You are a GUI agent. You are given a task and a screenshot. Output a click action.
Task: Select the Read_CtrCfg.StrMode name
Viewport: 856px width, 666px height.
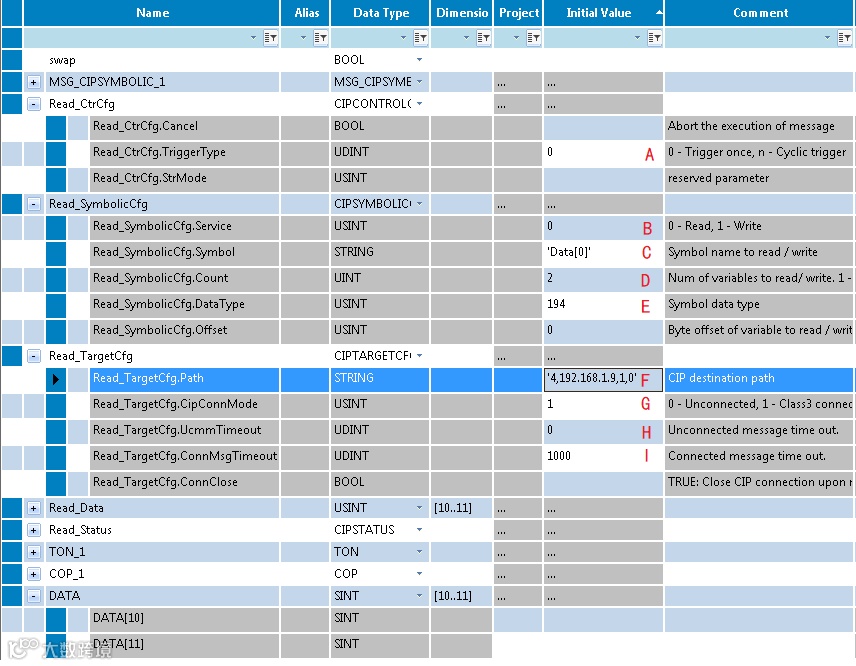150,178
